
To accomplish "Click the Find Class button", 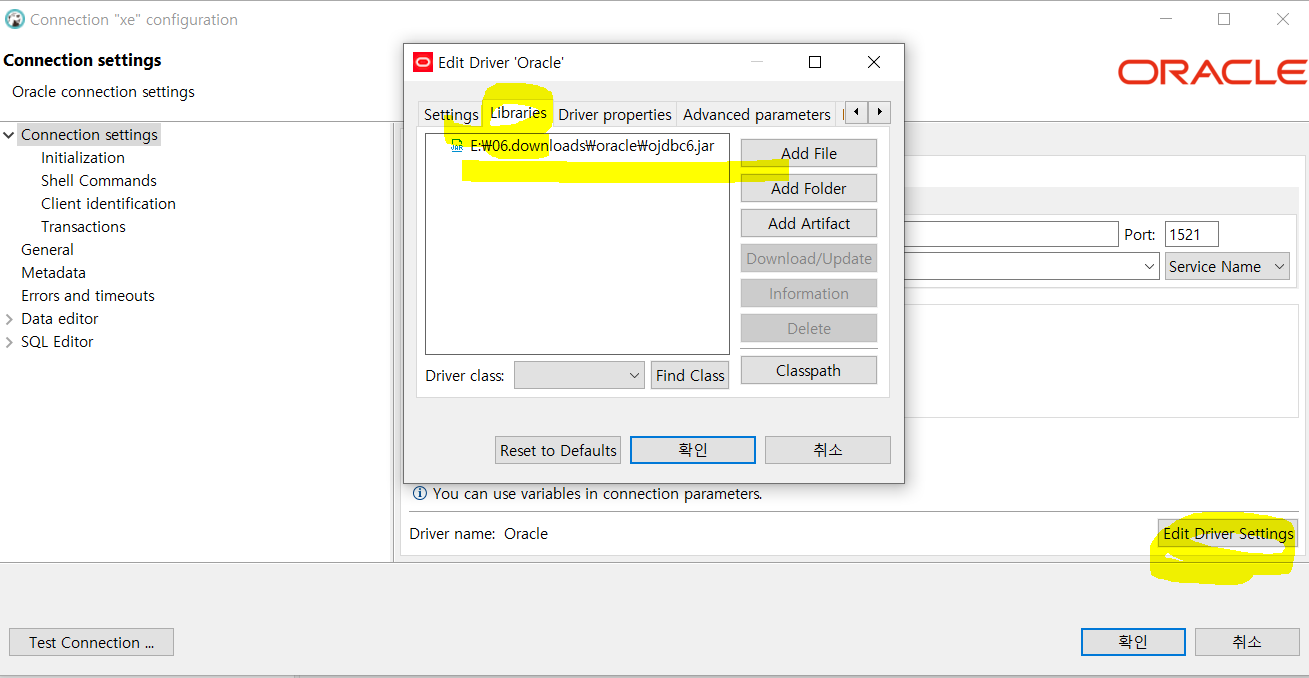I will tap(690, 375).
